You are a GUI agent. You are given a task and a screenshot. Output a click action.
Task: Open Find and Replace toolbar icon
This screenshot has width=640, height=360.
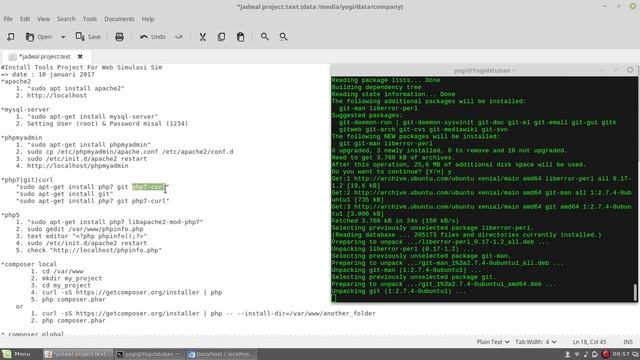coord(283,37)
